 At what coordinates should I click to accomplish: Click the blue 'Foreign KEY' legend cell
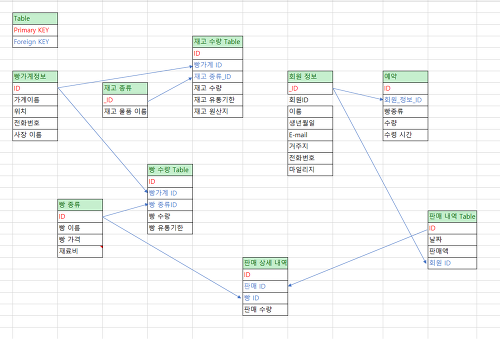(35, 42)
